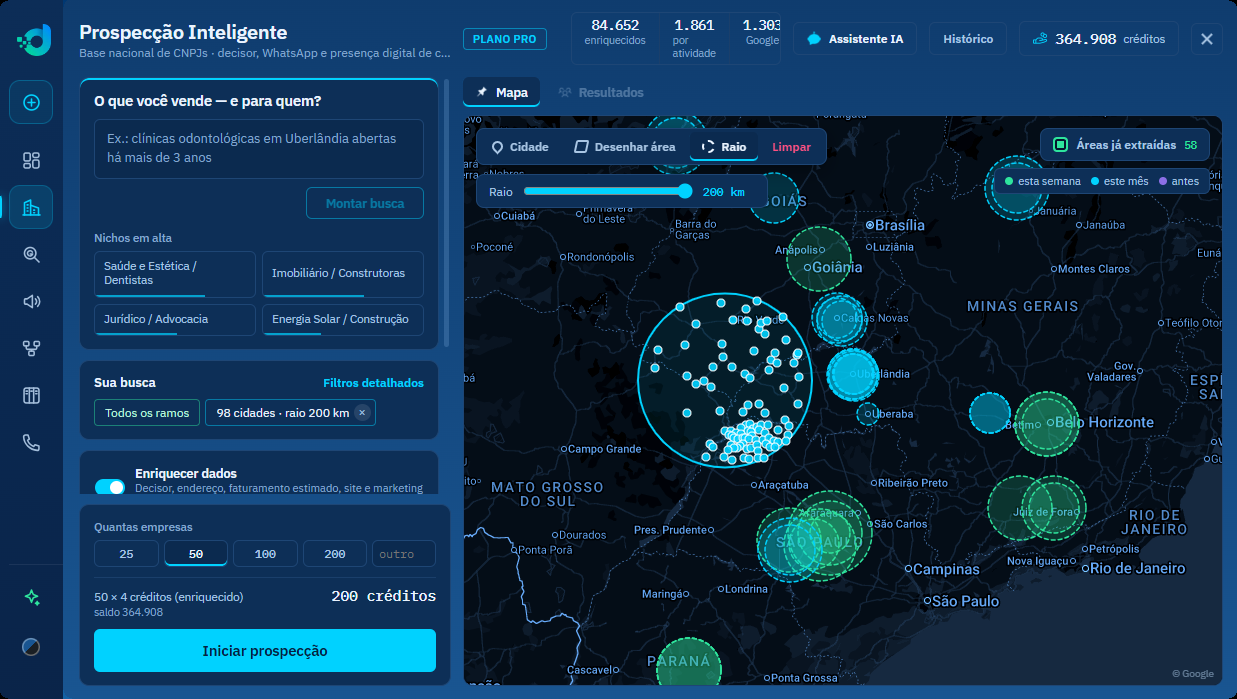The image size is (1237, 699).
Task: Click esta semana legend entry
Action: (x=1043, y=181)
